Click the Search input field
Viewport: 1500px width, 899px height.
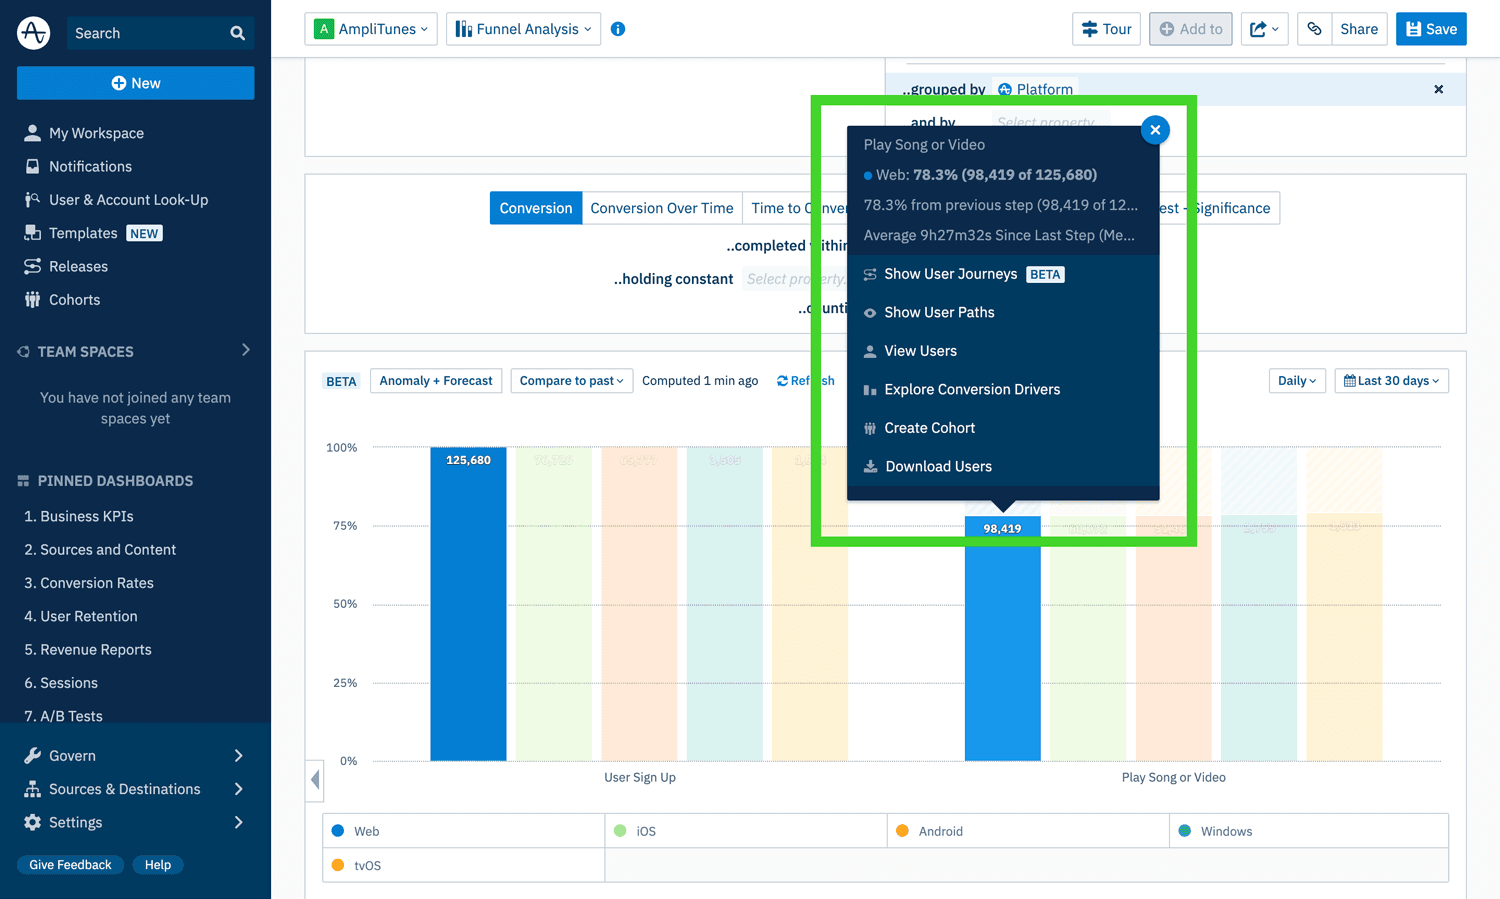tap(145, 33)
